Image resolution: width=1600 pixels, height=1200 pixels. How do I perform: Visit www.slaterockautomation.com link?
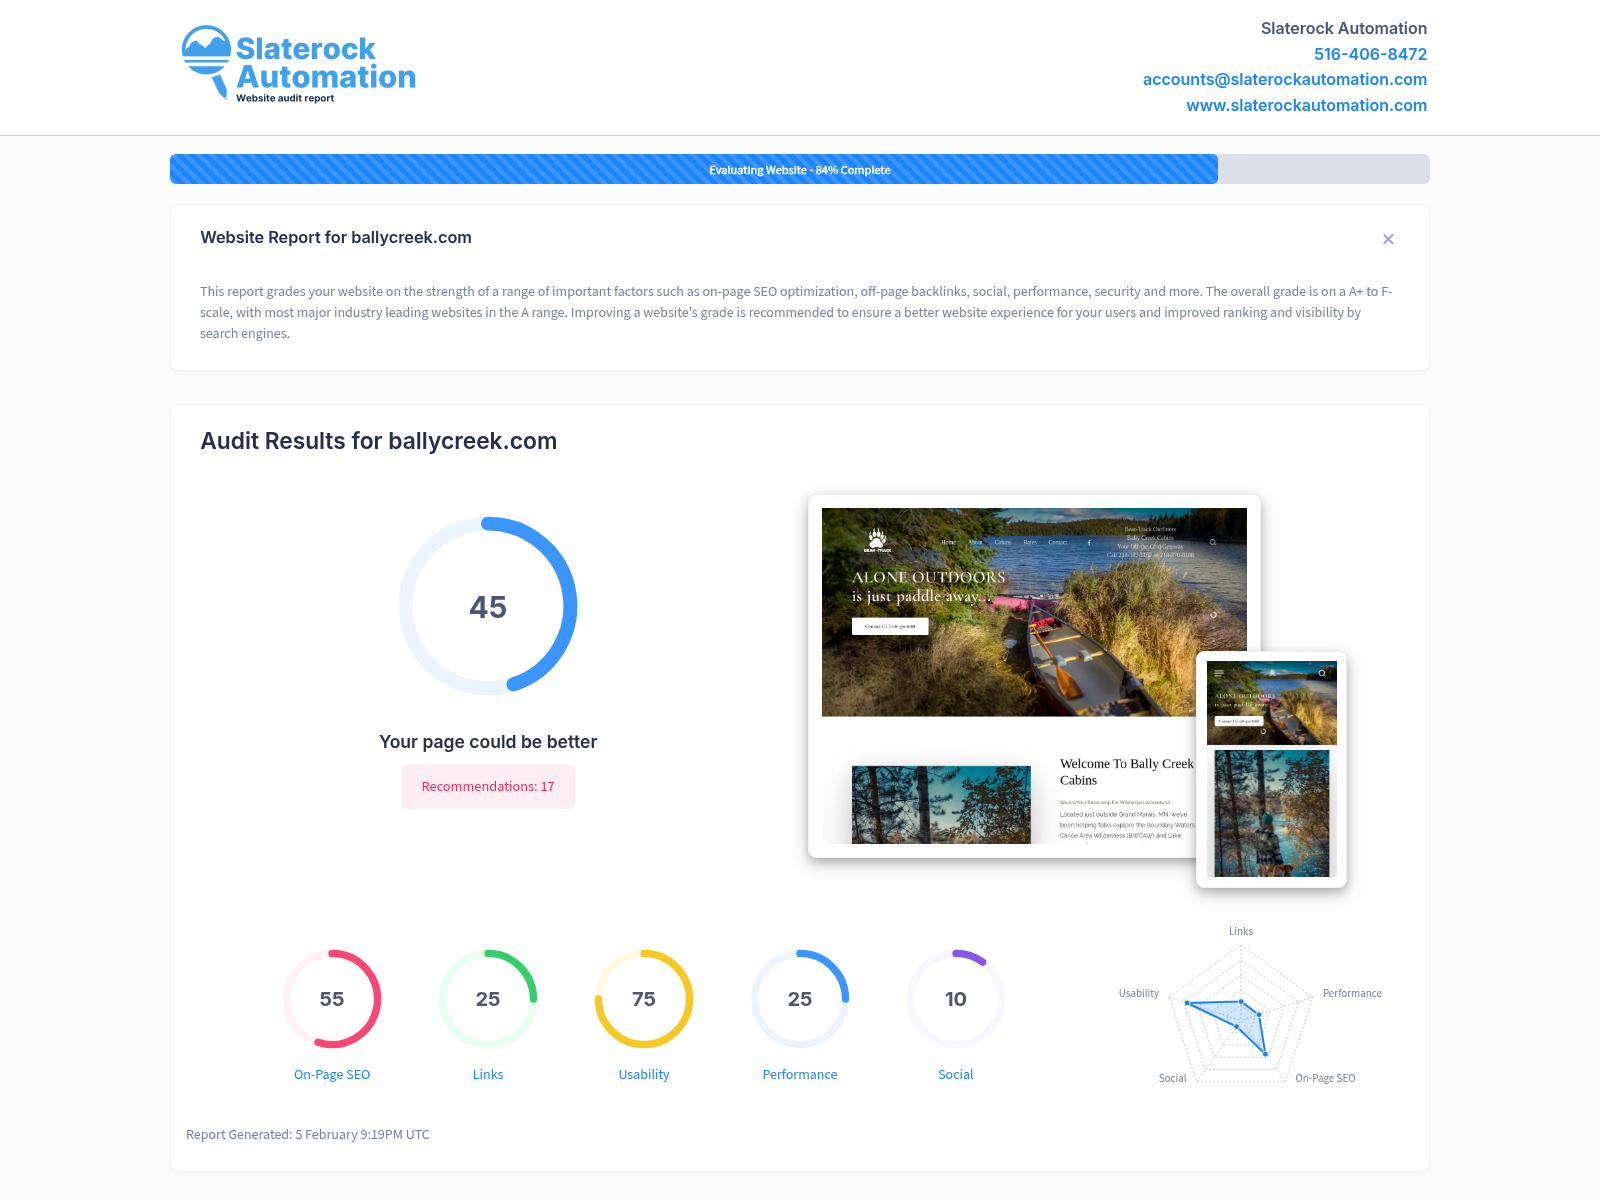click(1306, 105)
